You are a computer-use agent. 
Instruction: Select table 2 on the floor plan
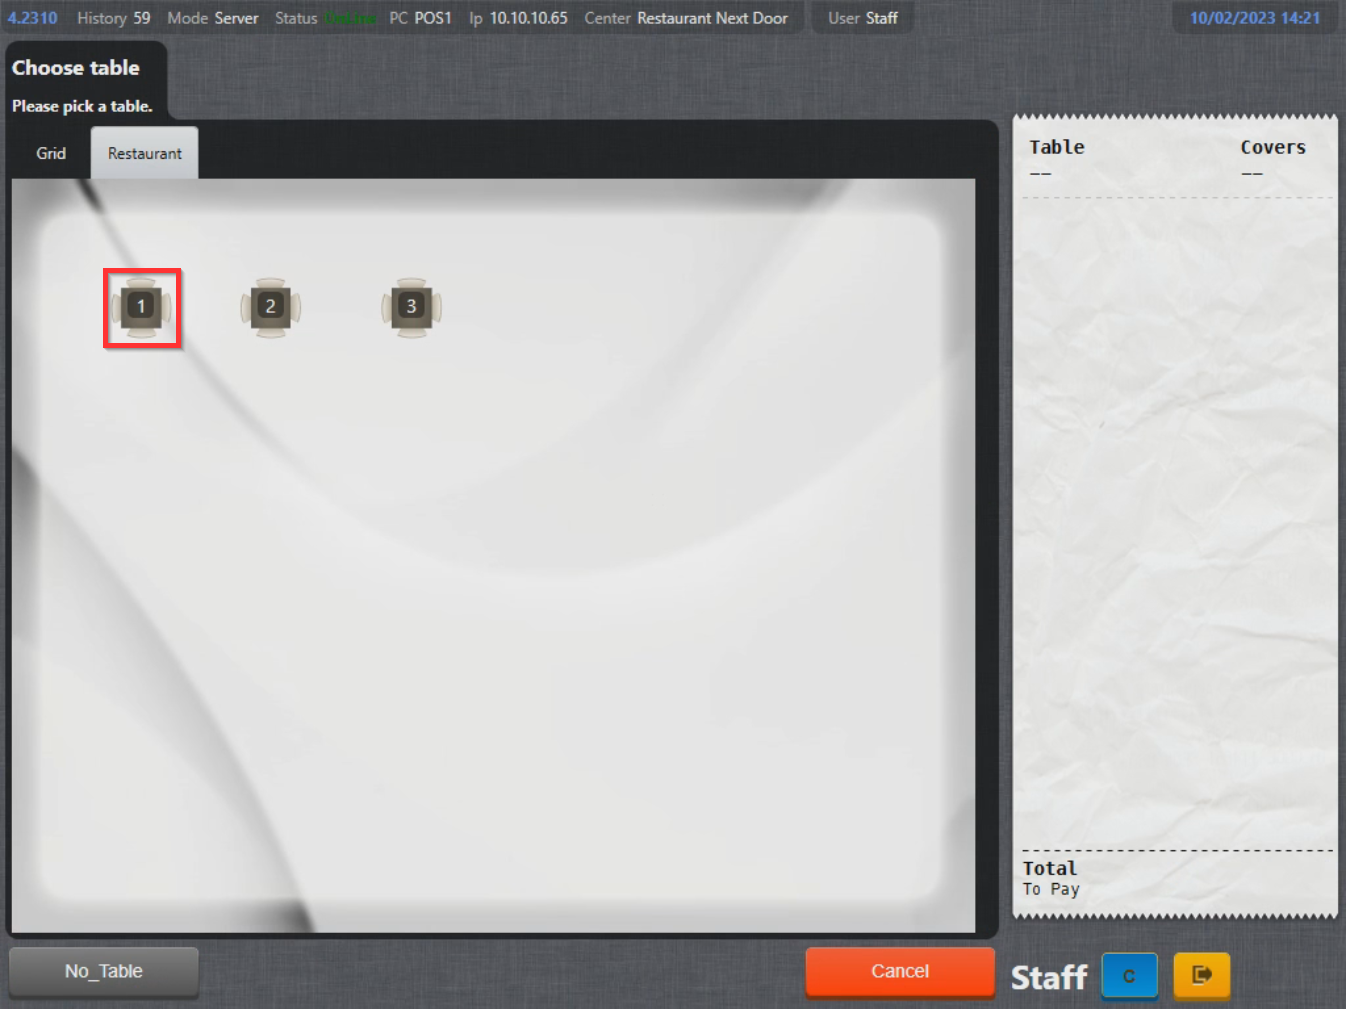coord(270,307)
